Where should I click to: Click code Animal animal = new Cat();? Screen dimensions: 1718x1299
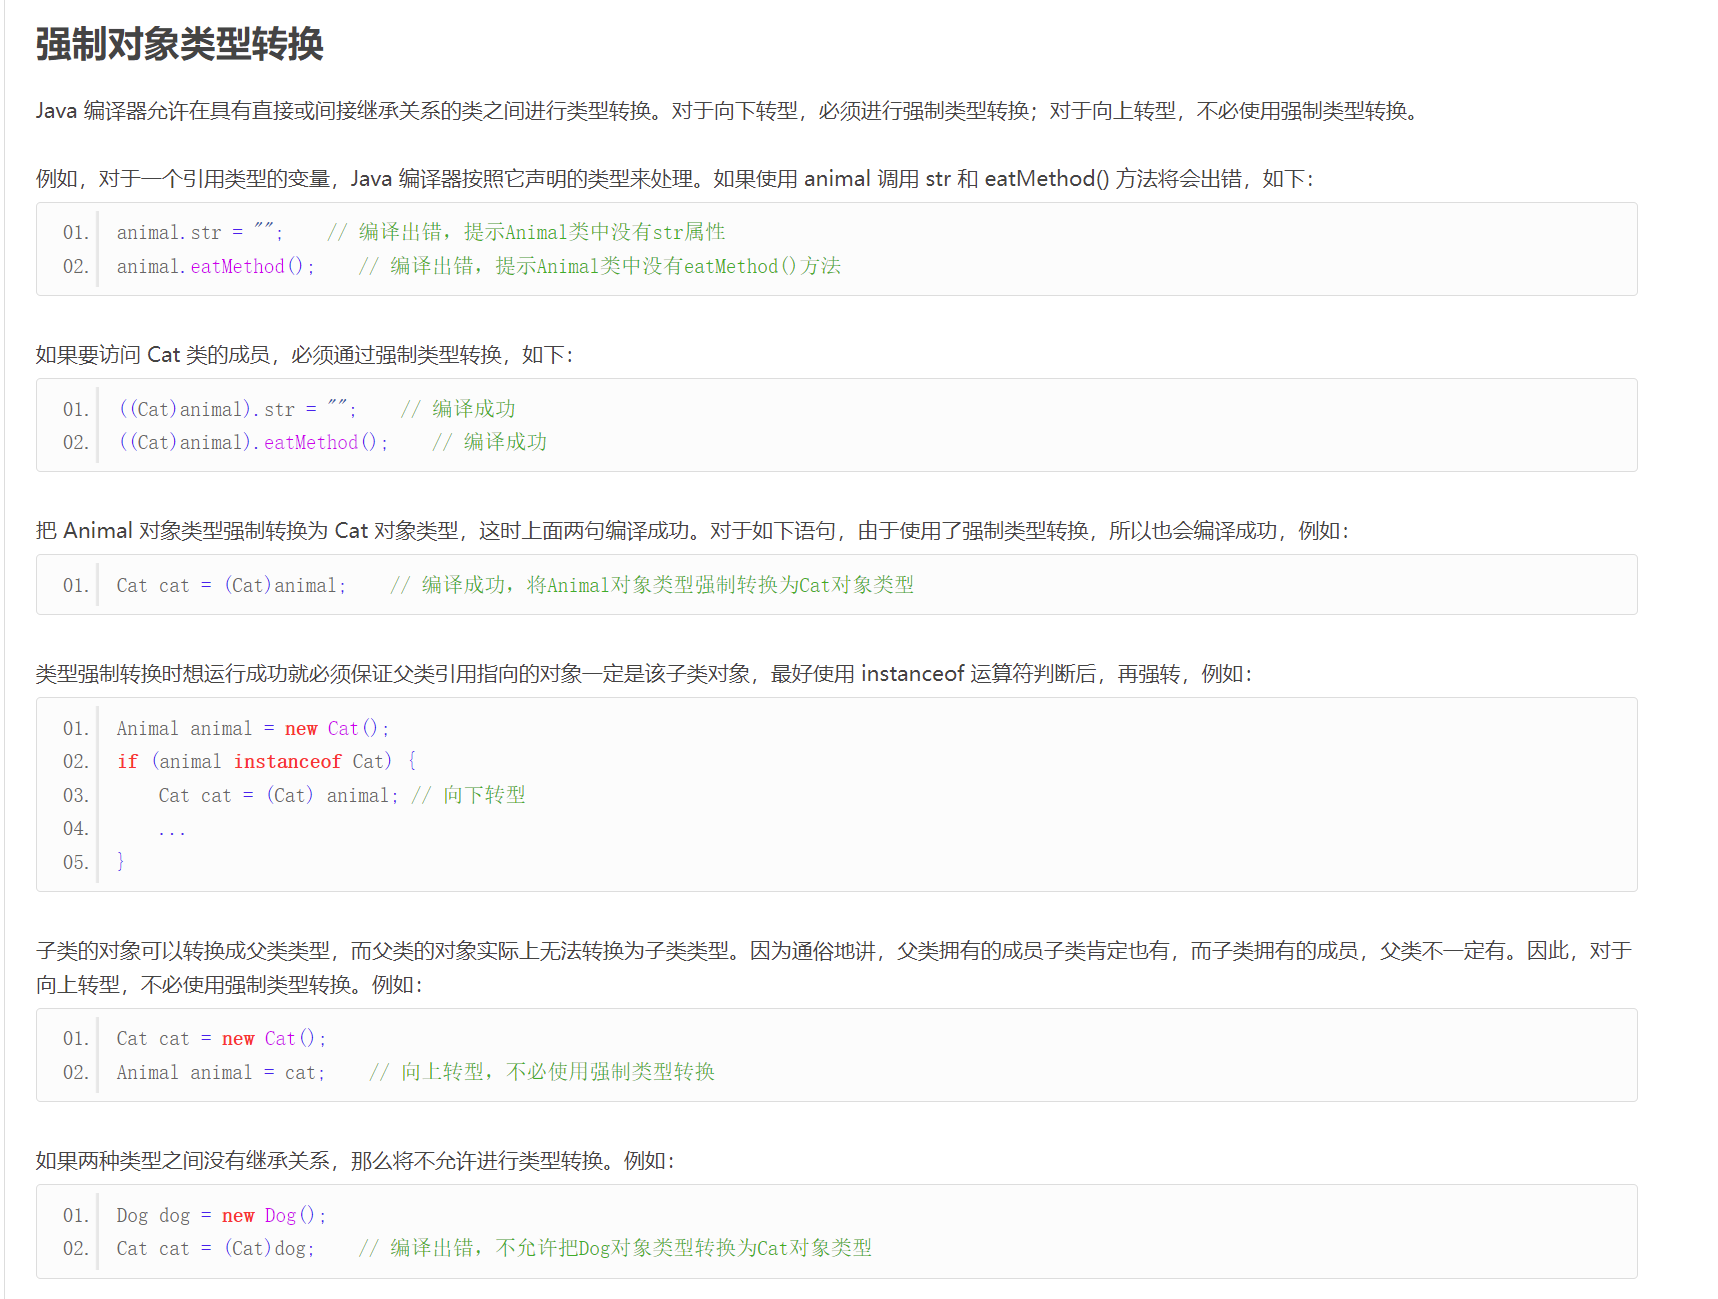tap(253, 728)
